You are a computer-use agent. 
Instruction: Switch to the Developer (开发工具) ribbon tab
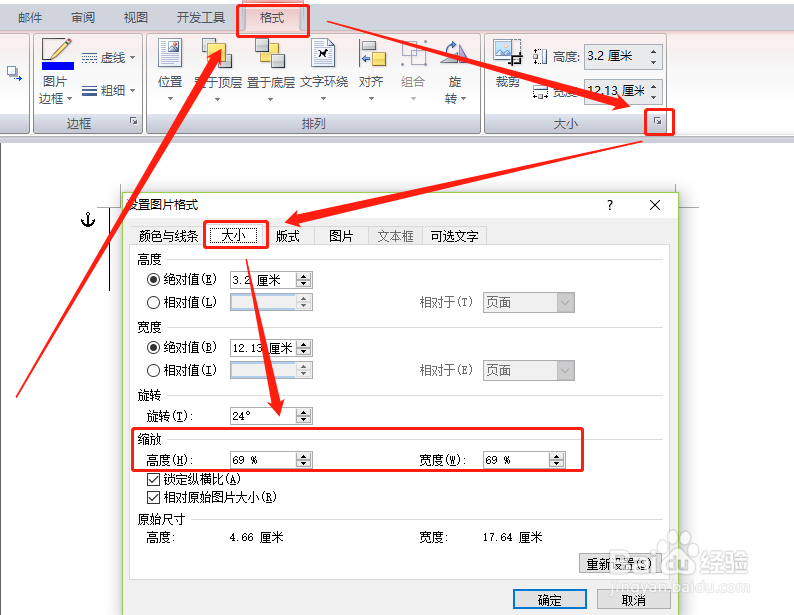[201, 18]
